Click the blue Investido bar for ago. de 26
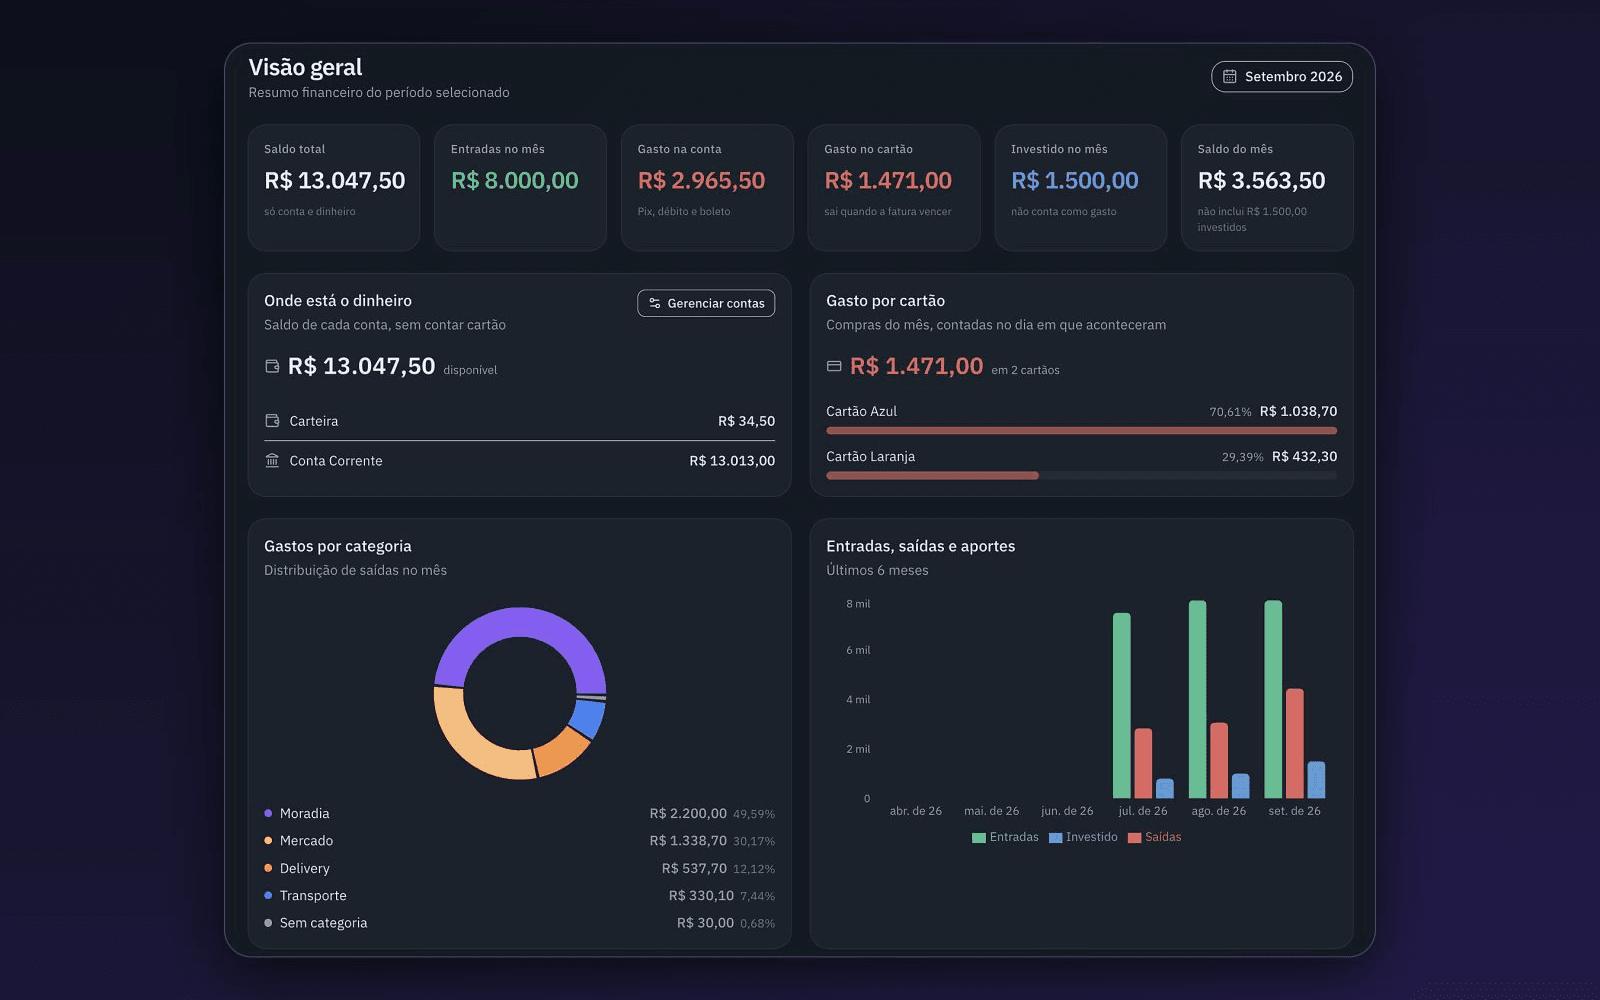Screen dimensions: 1600x1000 [x=1241, y=786]
